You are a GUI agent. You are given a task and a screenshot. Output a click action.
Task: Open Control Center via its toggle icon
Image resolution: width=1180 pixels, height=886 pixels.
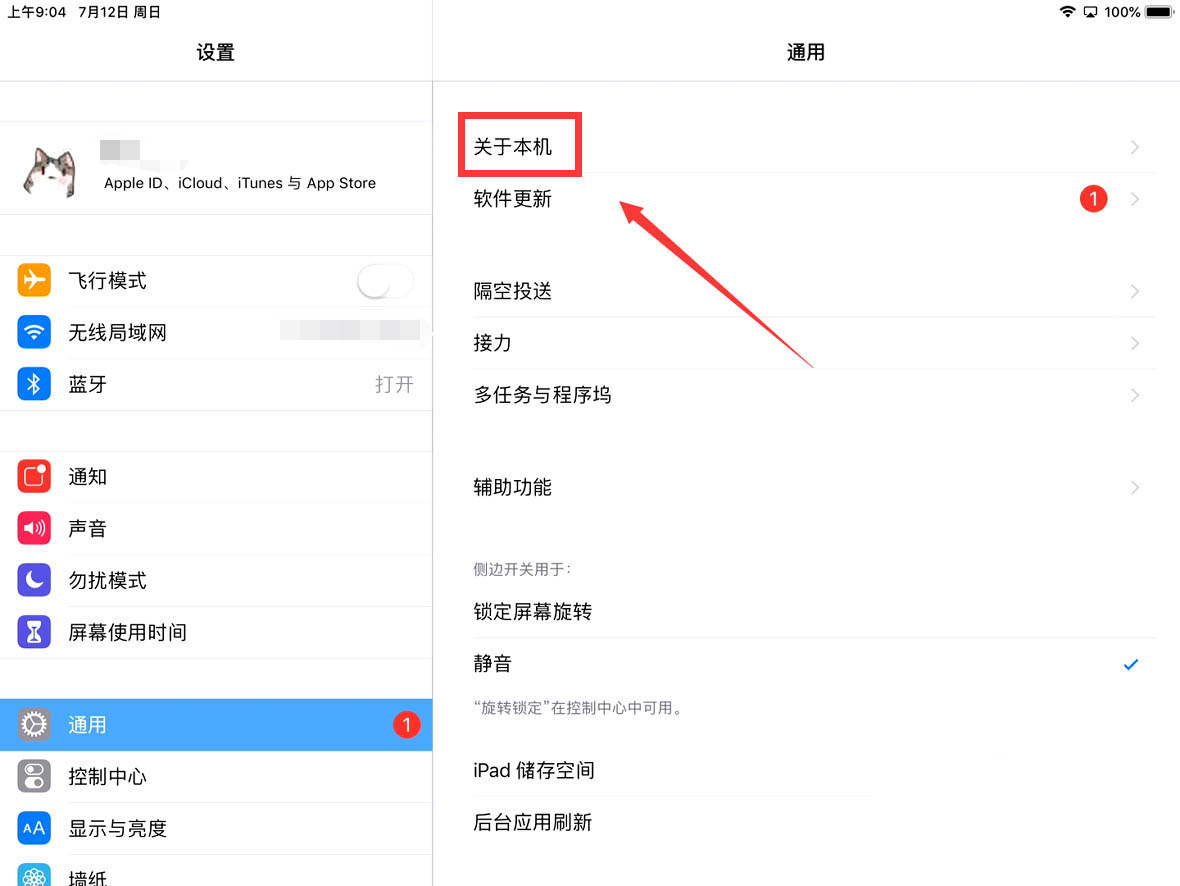(x=34, y=777)
